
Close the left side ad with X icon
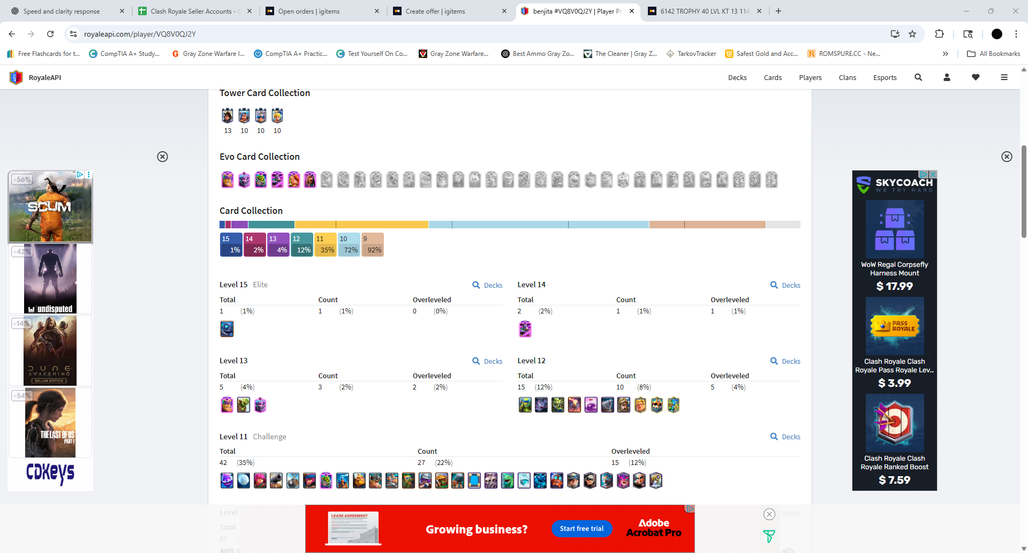tap(163, 157)
